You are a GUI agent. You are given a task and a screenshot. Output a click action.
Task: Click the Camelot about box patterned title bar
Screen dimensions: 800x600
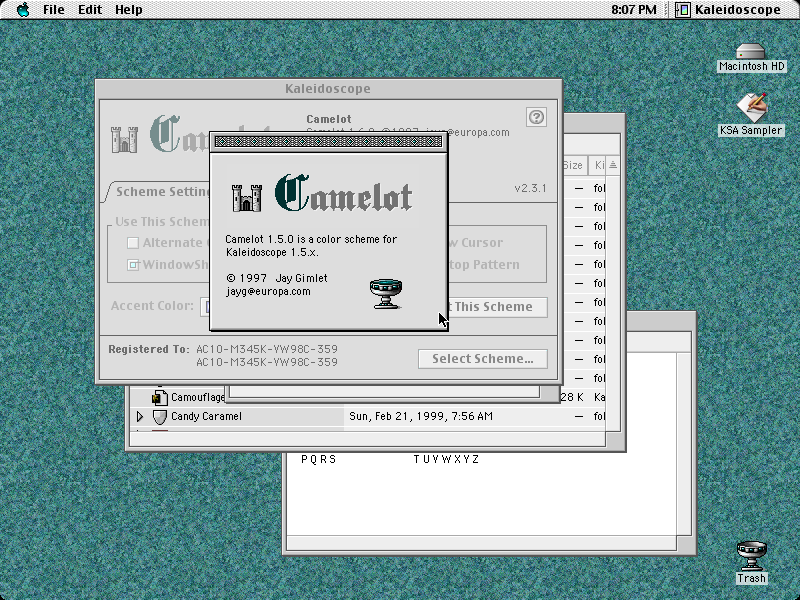point(329,142)
